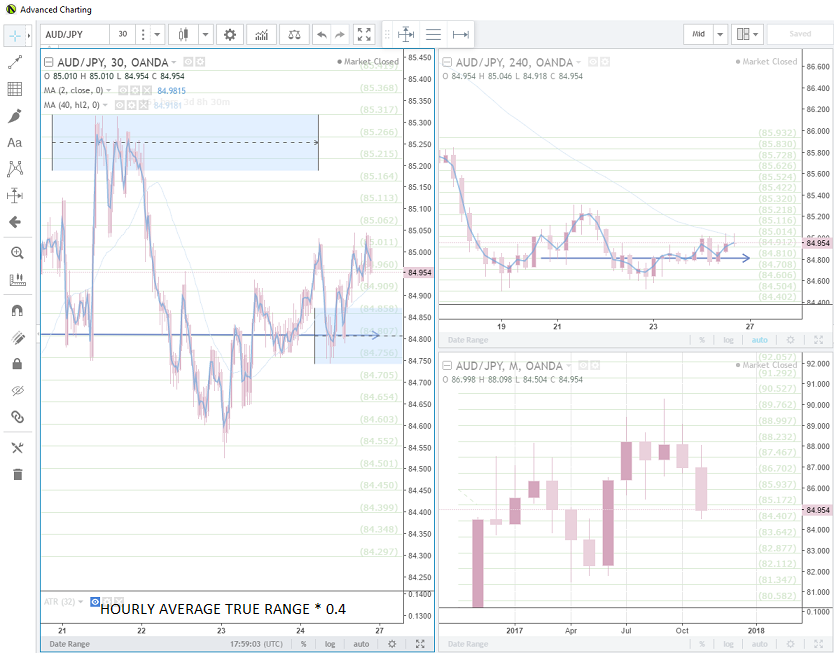Click the back arrow icon in left sidebar
Screen dimensions: 834x653
pos(15,222)
